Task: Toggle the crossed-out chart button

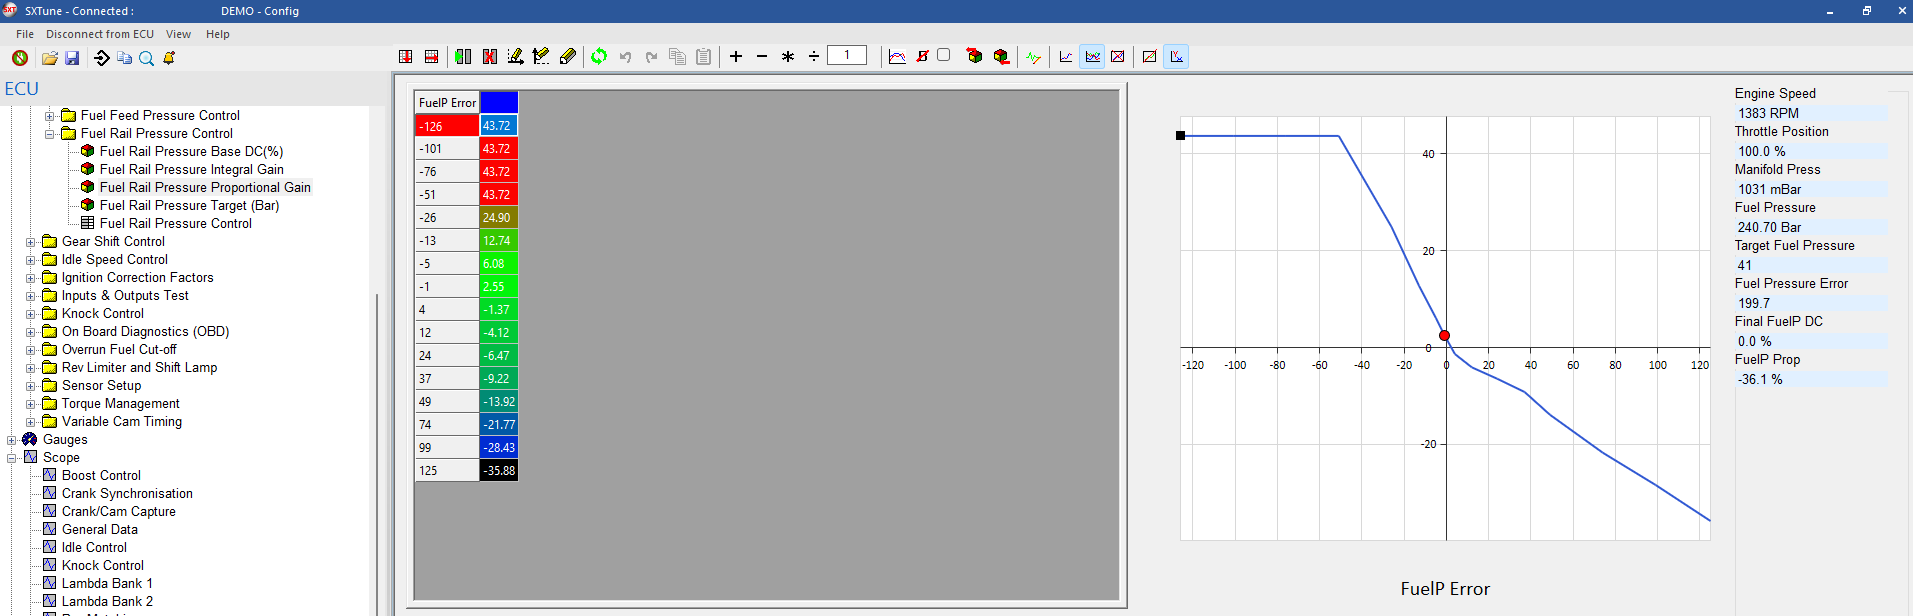Action: click(x=1118, y=57)
